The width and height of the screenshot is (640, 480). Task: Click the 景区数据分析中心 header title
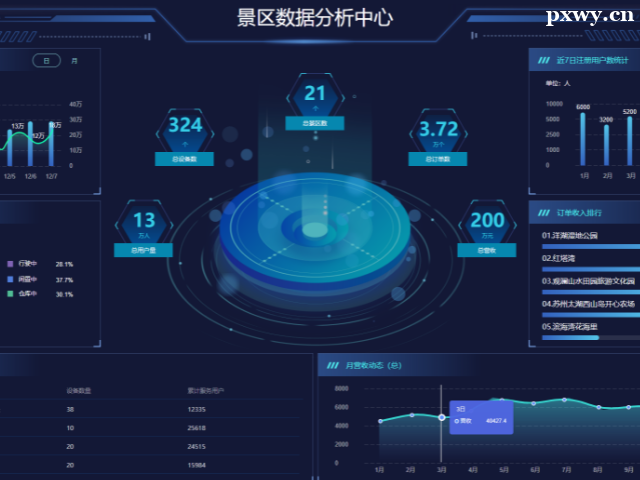click(x=314, y=18)
